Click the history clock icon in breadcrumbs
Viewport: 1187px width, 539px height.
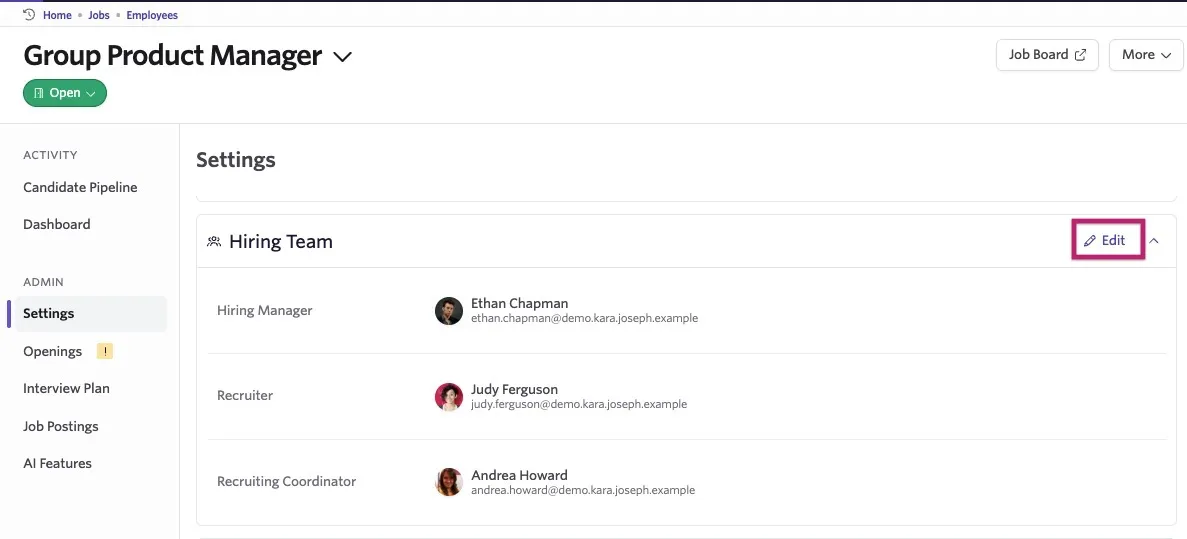click(x=30, y=14)
